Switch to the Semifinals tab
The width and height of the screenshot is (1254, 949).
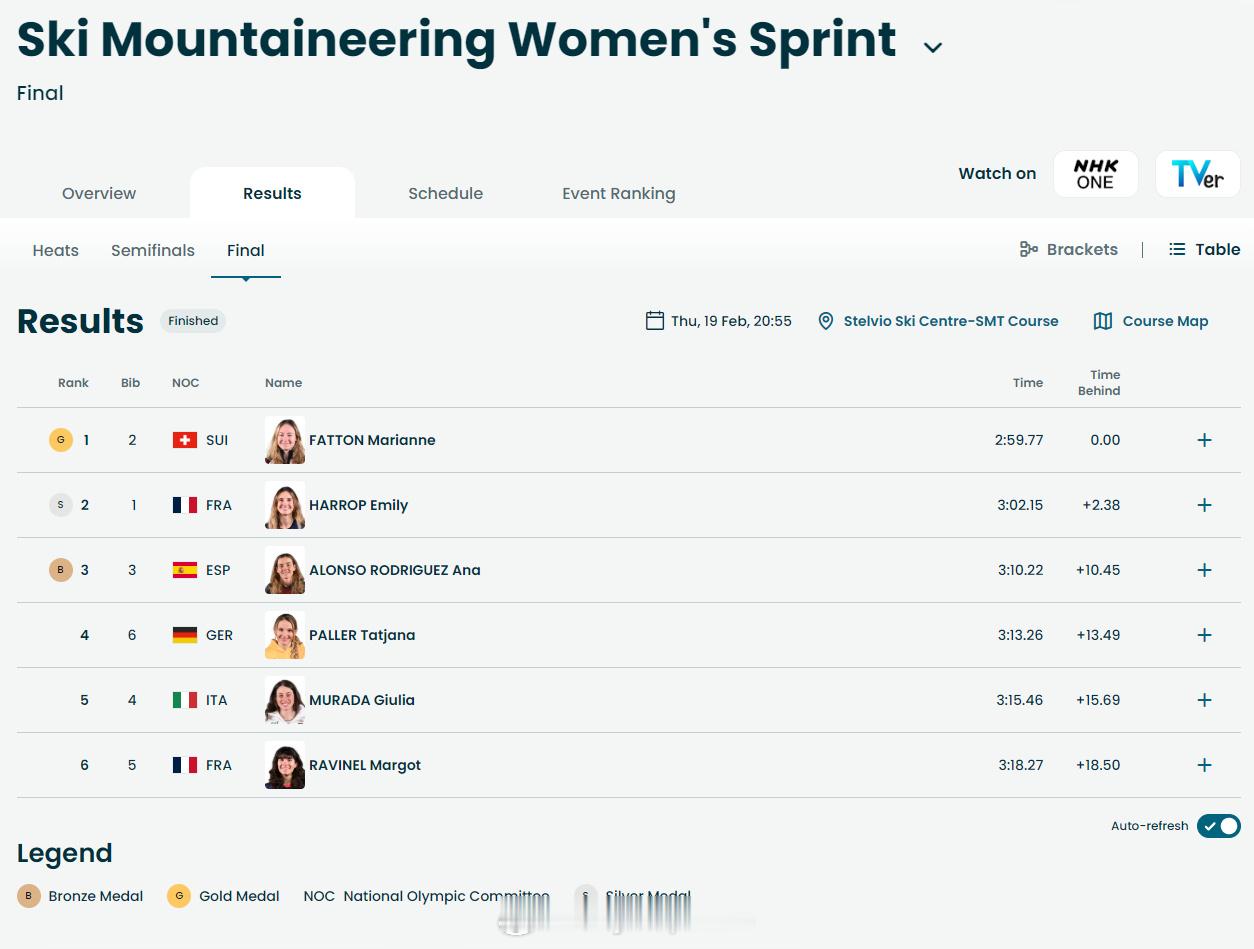(153, 250)
